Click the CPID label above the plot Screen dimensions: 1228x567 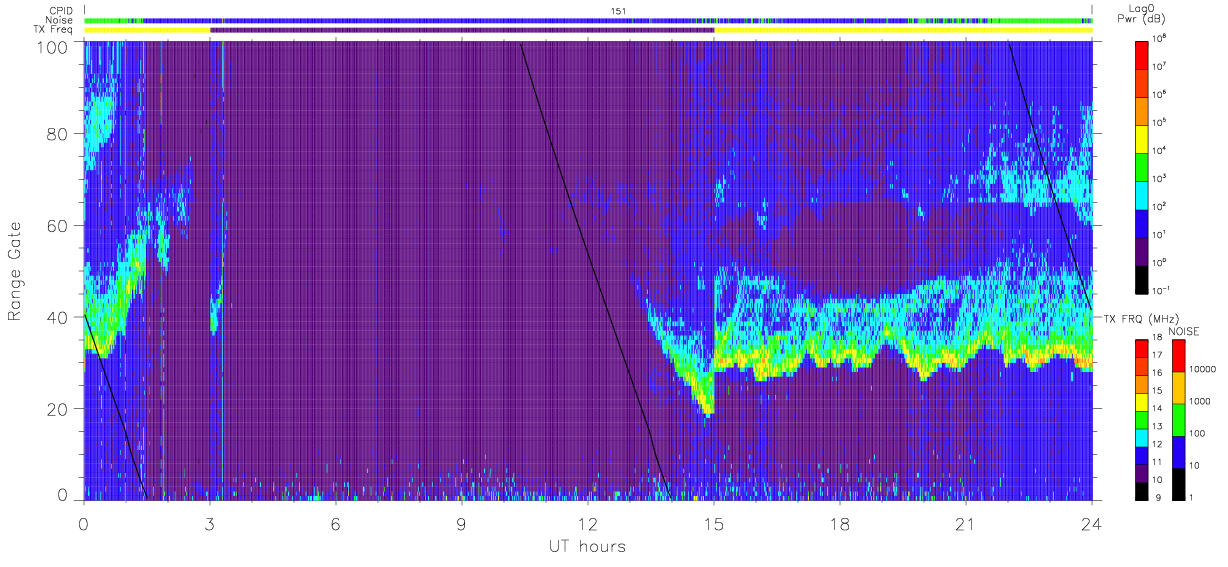coord(62,10)
